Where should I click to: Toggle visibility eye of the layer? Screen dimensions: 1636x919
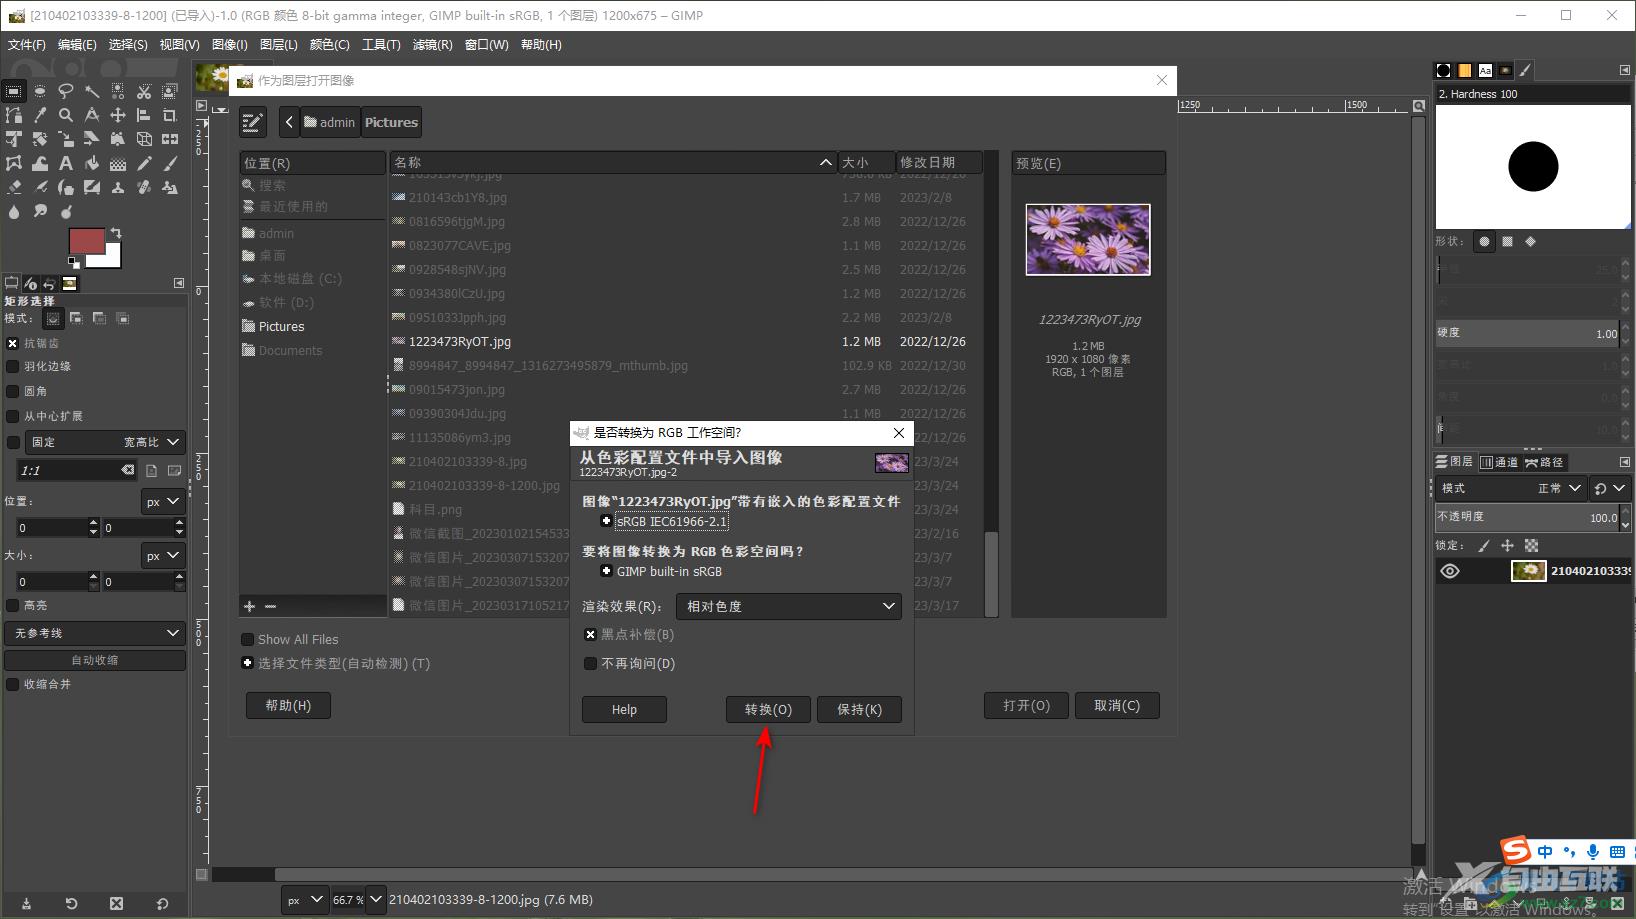(x=1449, y=571)
